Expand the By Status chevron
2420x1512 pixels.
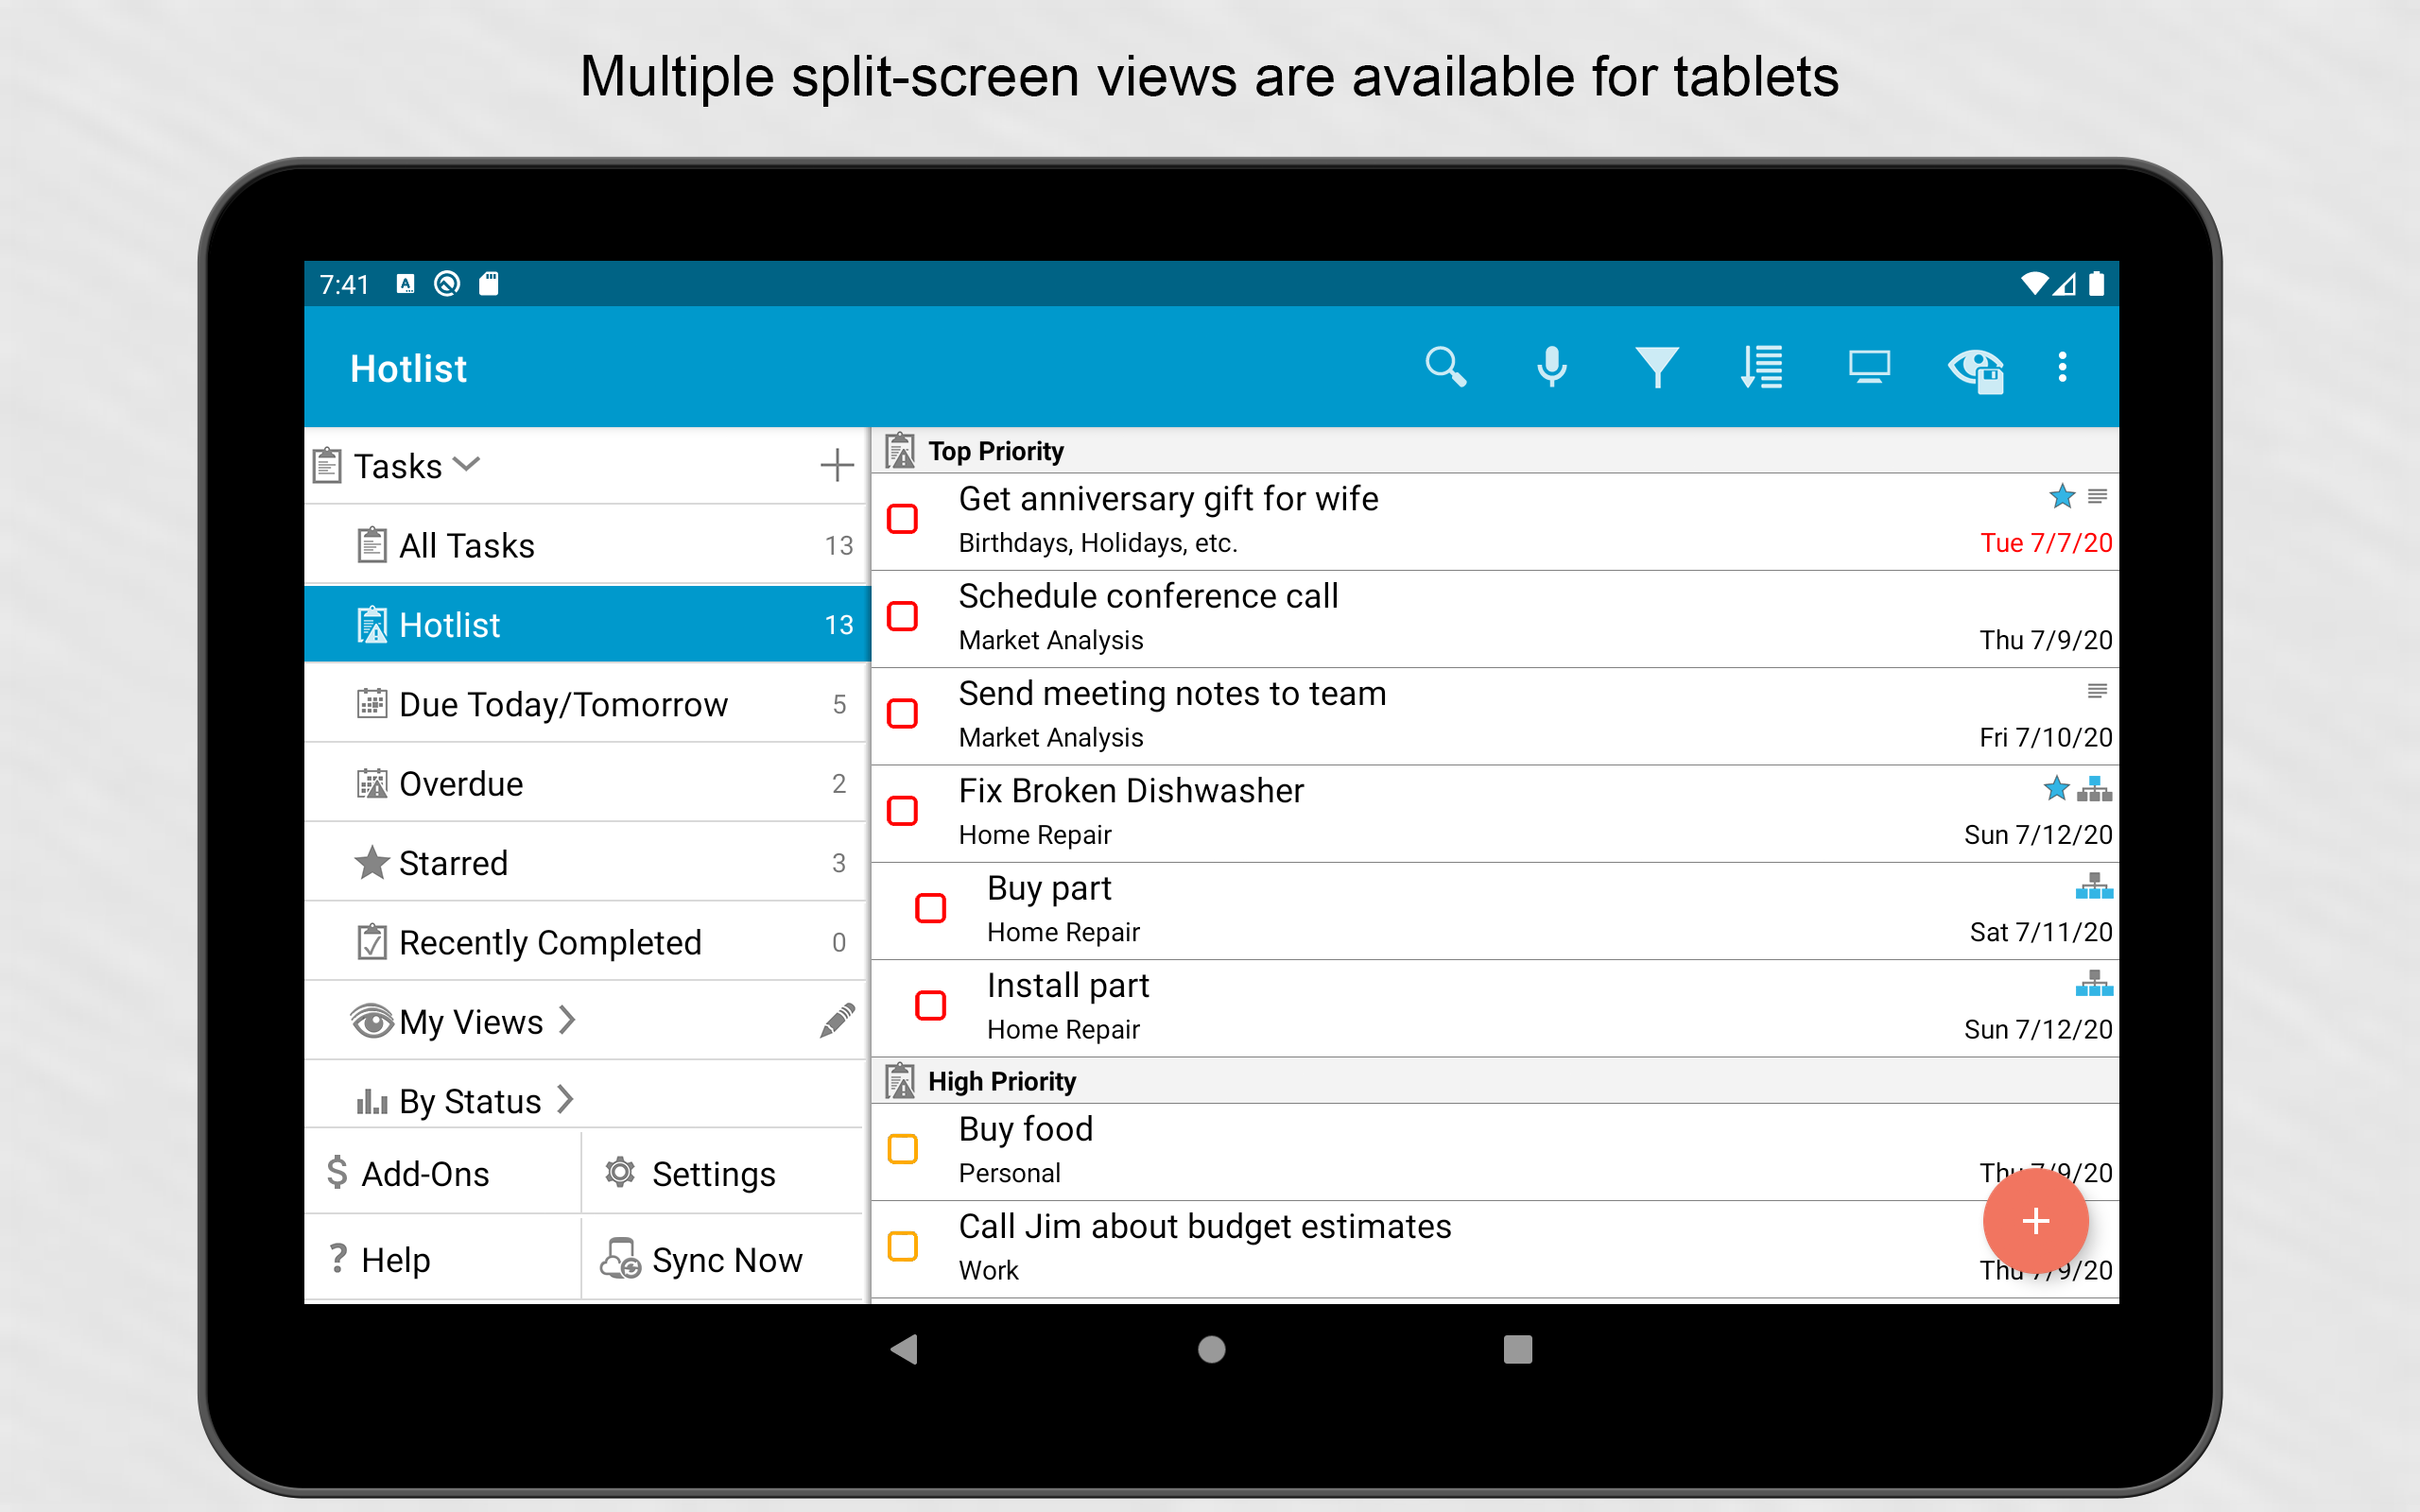(x=566, y=1100)
